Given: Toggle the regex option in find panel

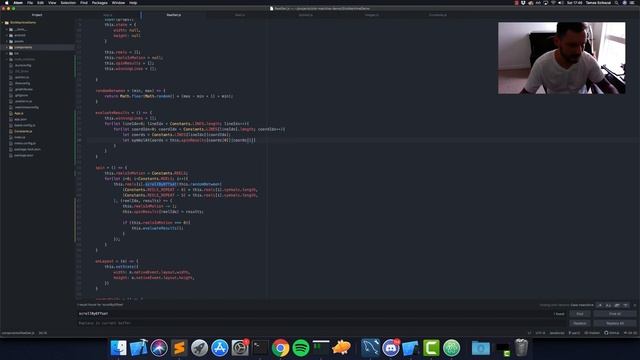Looking at the screenshot, I should tap(600, 305).
